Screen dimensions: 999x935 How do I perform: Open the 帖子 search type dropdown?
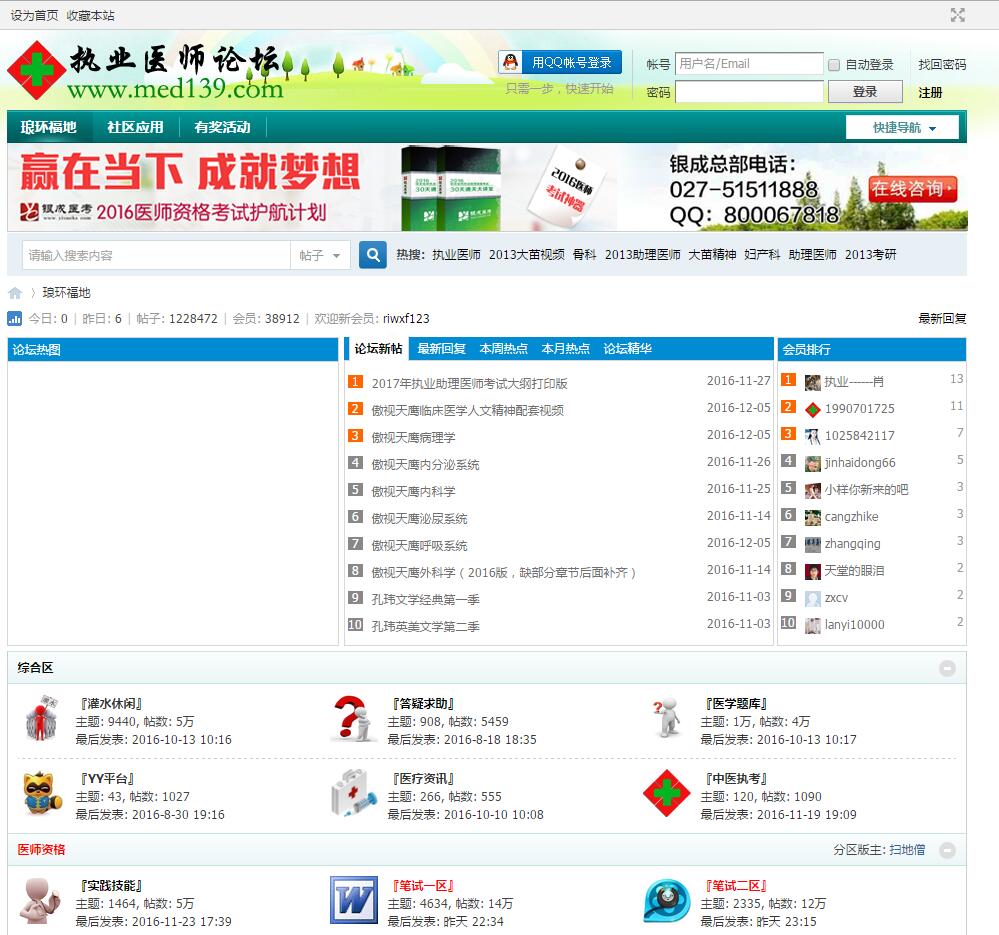(320, 255)
